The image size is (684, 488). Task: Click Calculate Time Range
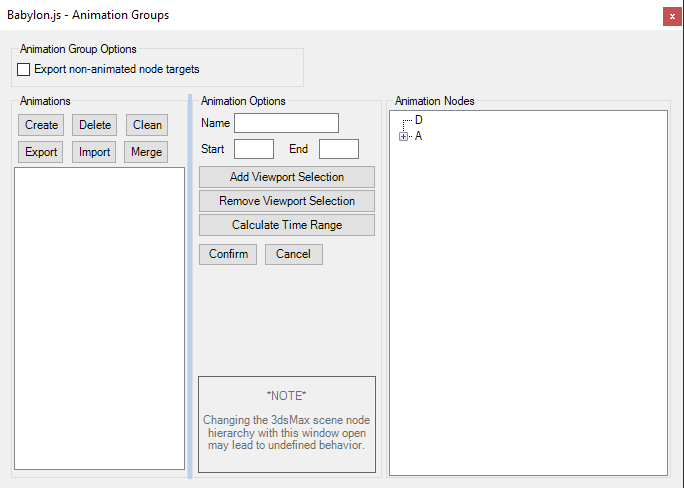point(287,225)
